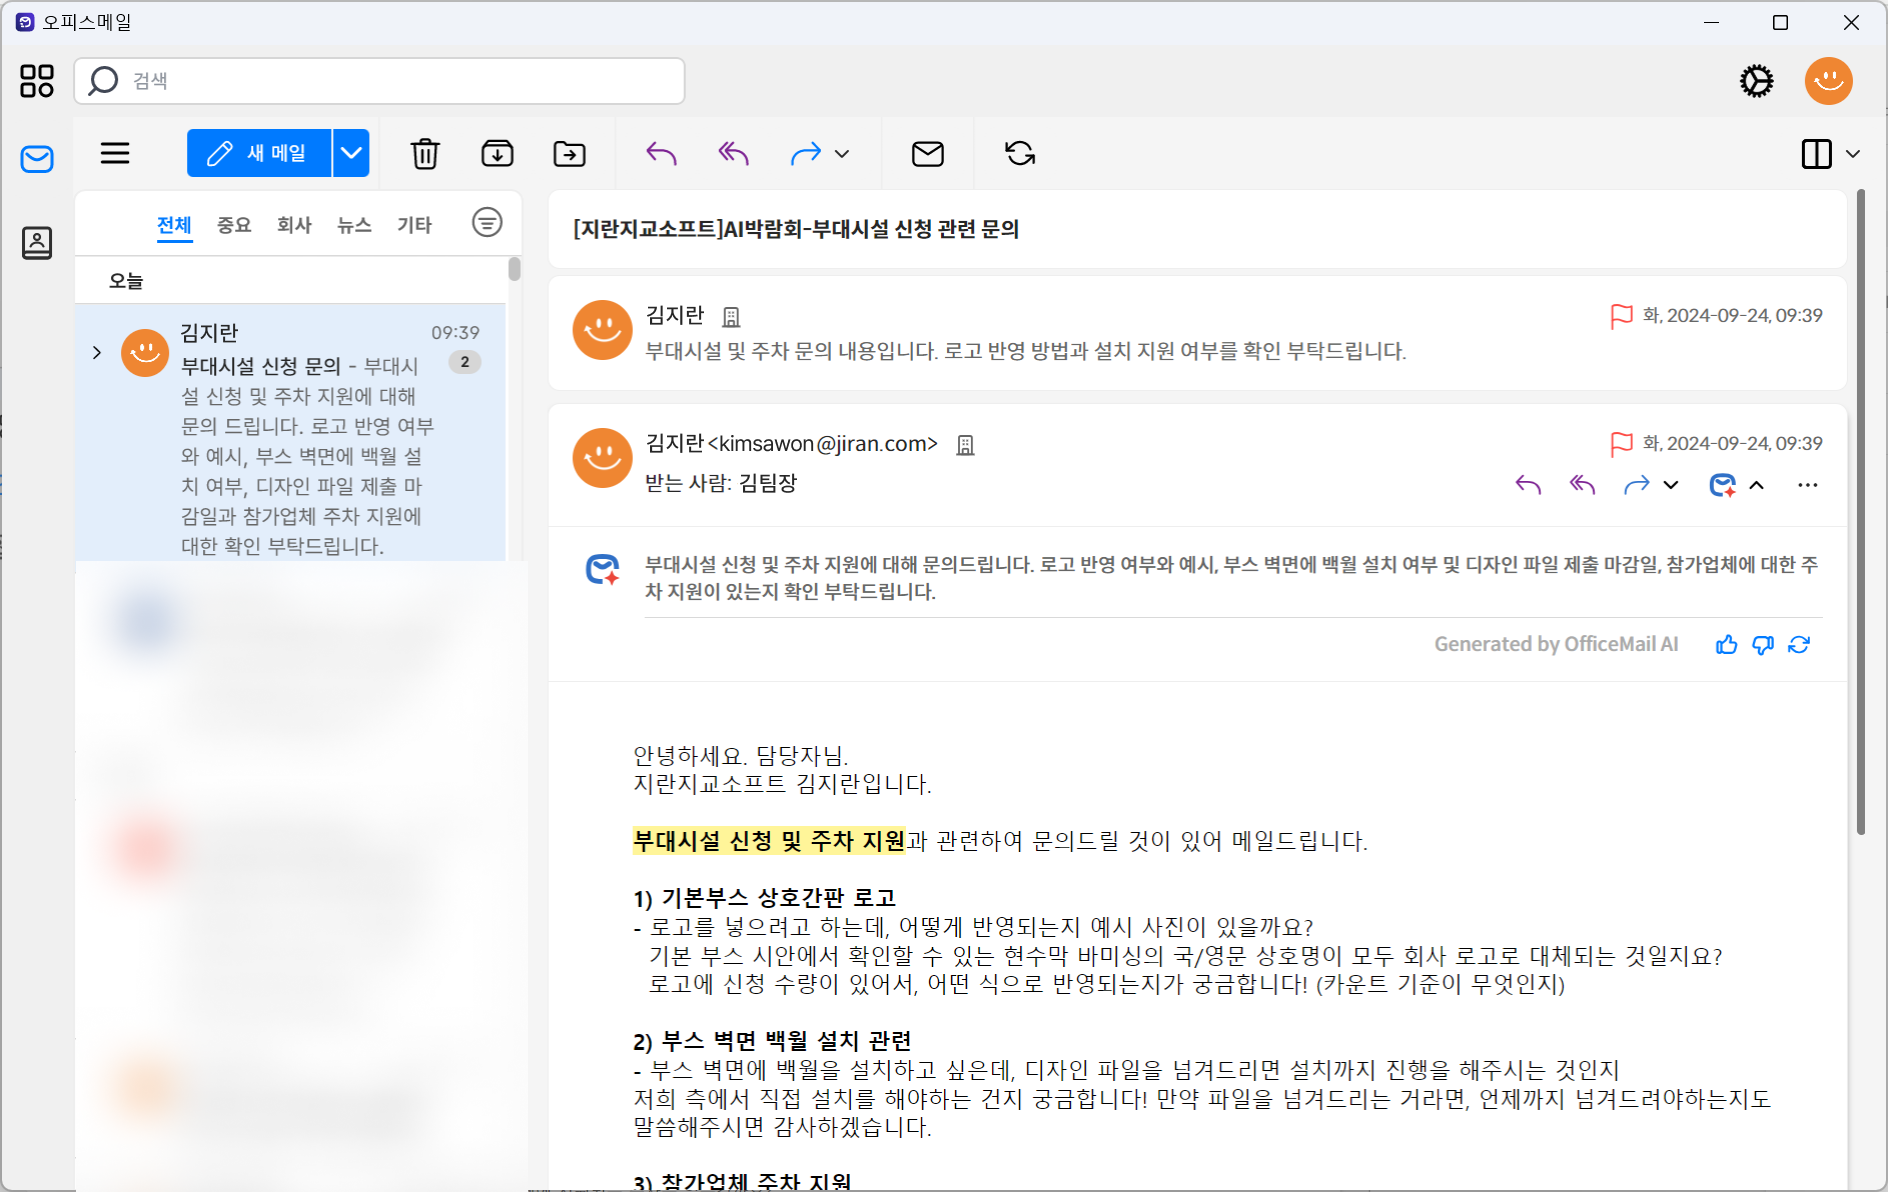Refresh mailbox with the sync icon

[x=1020, y=153]
